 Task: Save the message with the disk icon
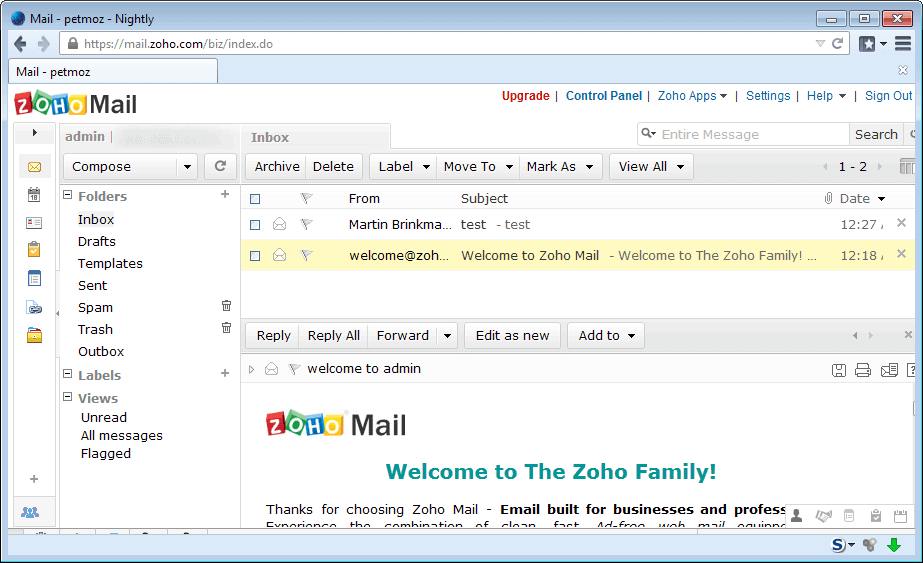(839, 370)
